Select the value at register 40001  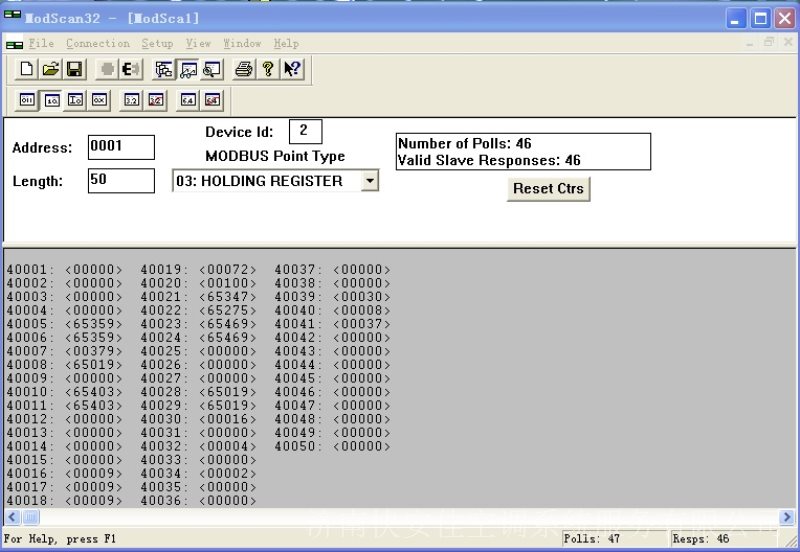(94, 269)
